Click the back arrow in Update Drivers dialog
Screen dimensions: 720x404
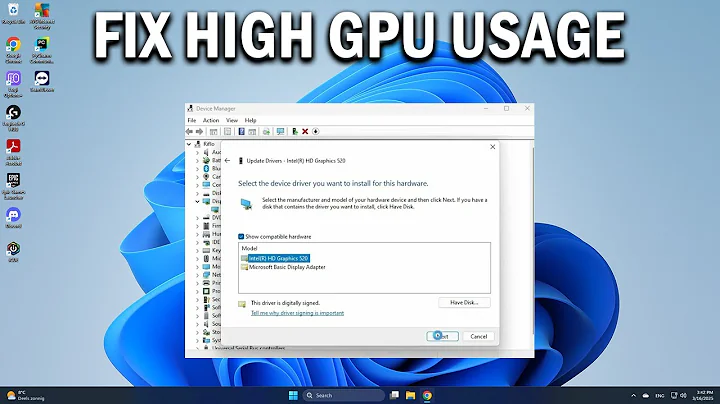(x=227, y=161)
